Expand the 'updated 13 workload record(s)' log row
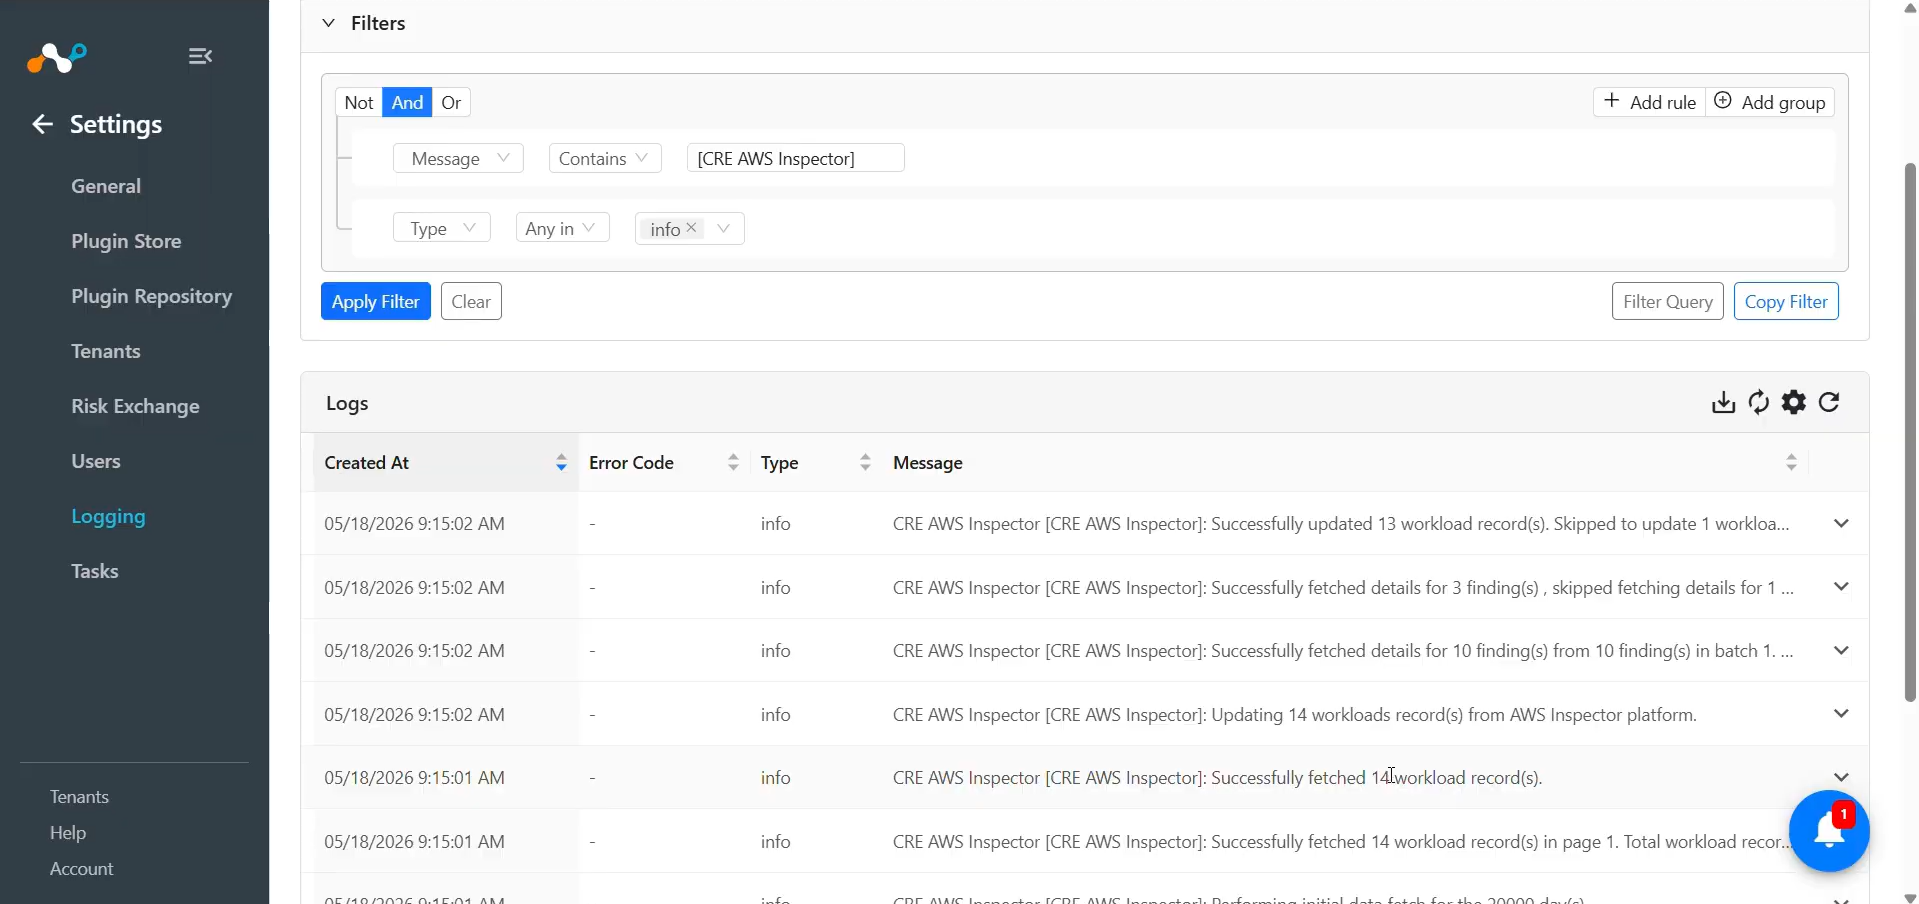1919x904 pixels. click(1841, 523)
